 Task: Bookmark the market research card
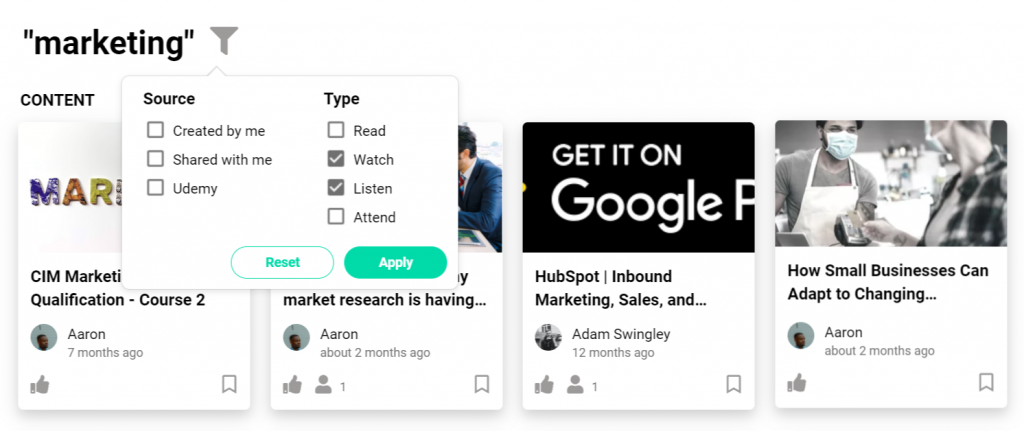point(482,384)
